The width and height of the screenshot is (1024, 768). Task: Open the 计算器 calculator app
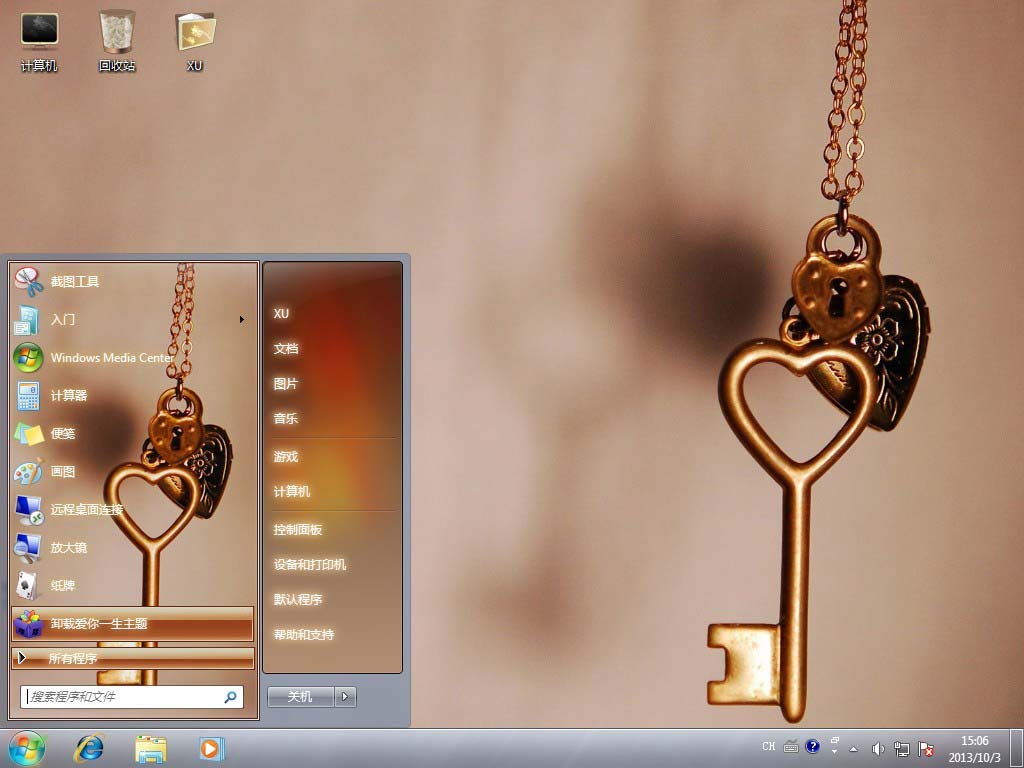(x=68, y=396)
